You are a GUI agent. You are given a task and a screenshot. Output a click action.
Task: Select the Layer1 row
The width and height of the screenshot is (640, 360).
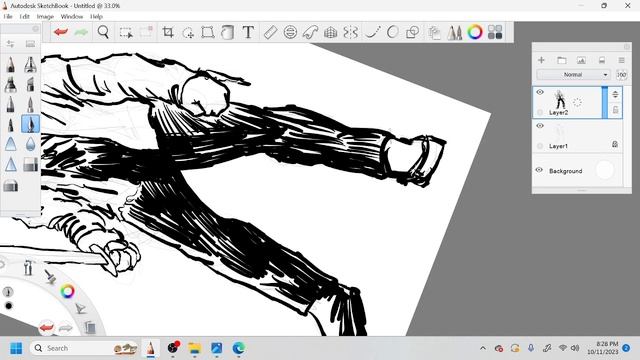pyautogui.click(x=578, y=136)
